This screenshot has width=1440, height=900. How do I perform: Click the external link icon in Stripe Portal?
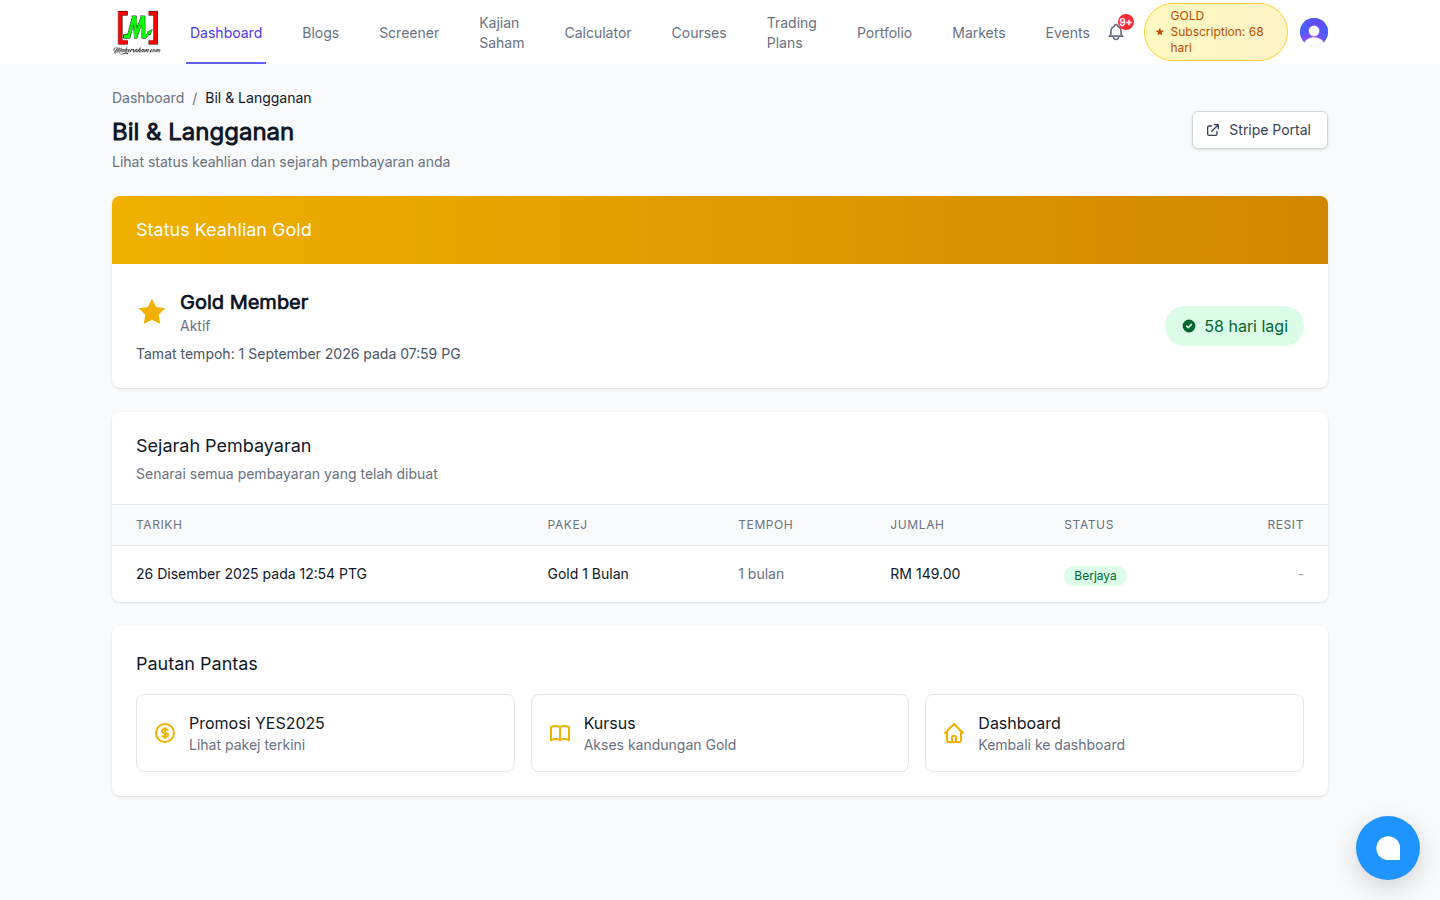click(1213, 130)
